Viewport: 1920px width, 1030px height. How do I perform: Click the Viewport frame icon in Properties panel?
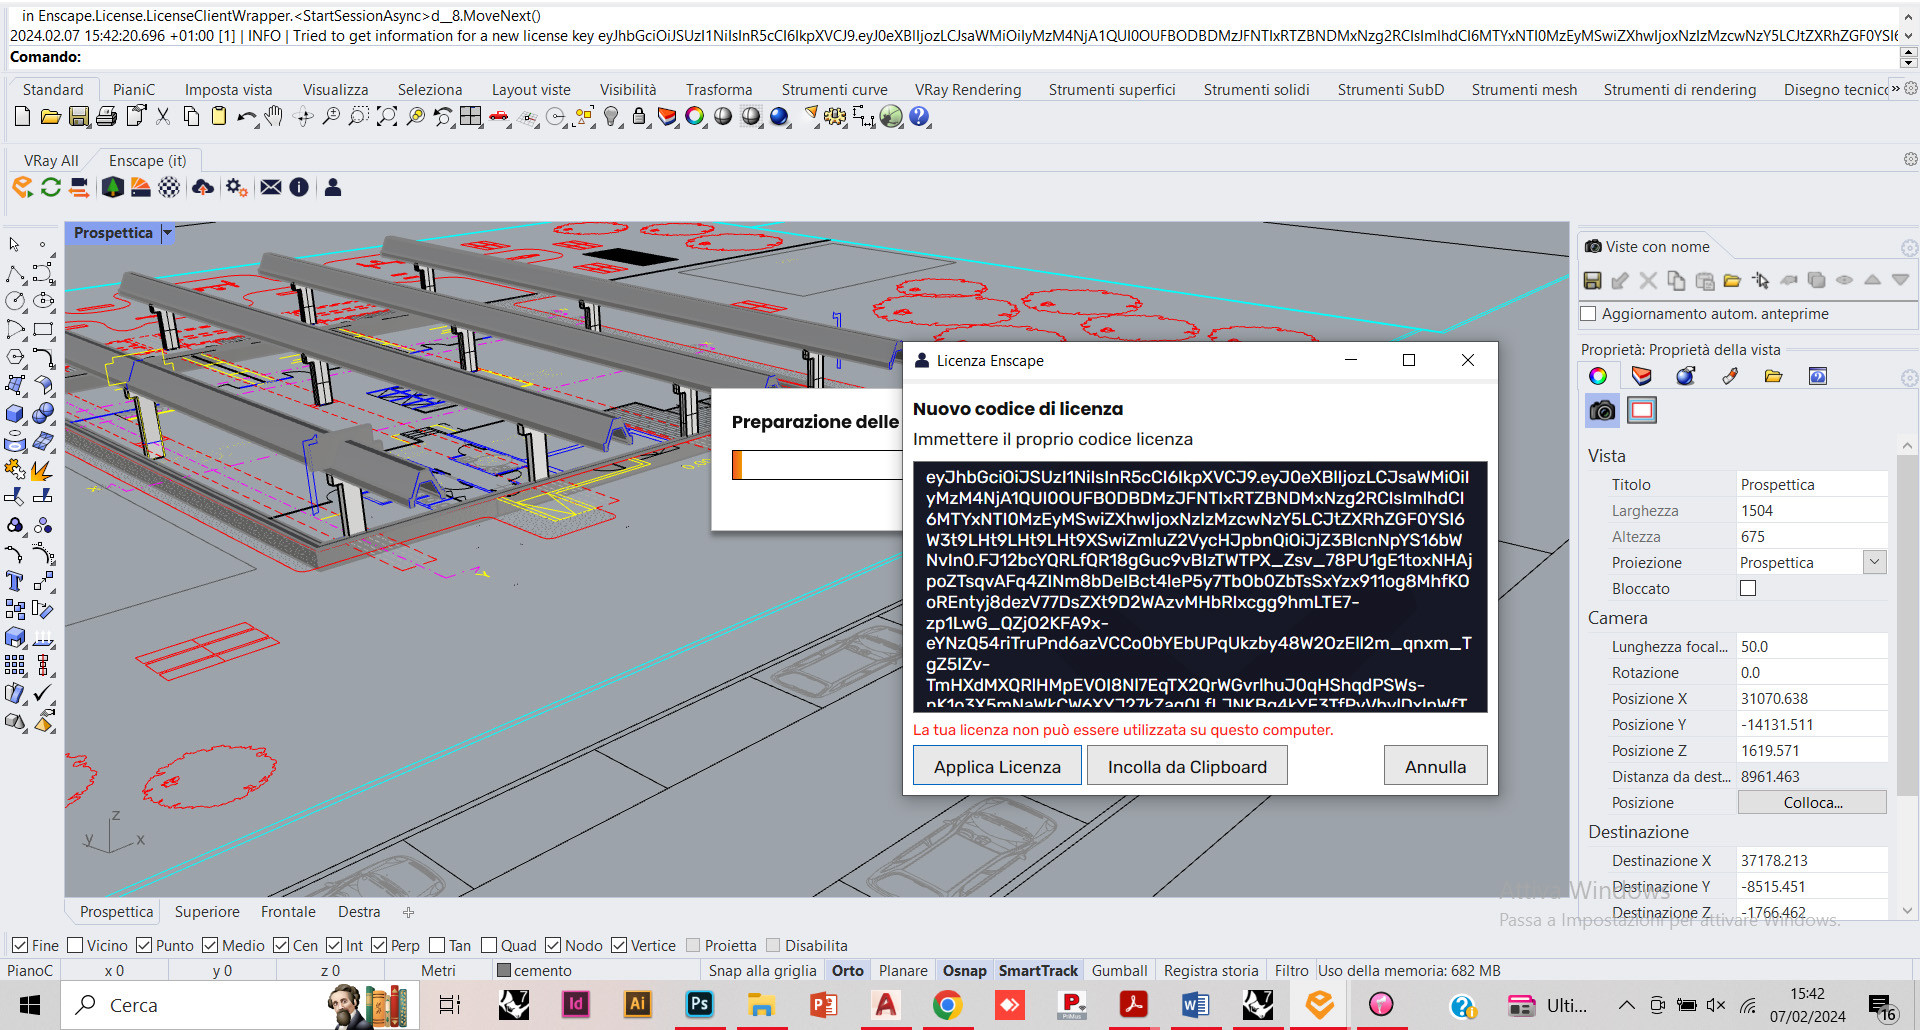pos(1642,410)
